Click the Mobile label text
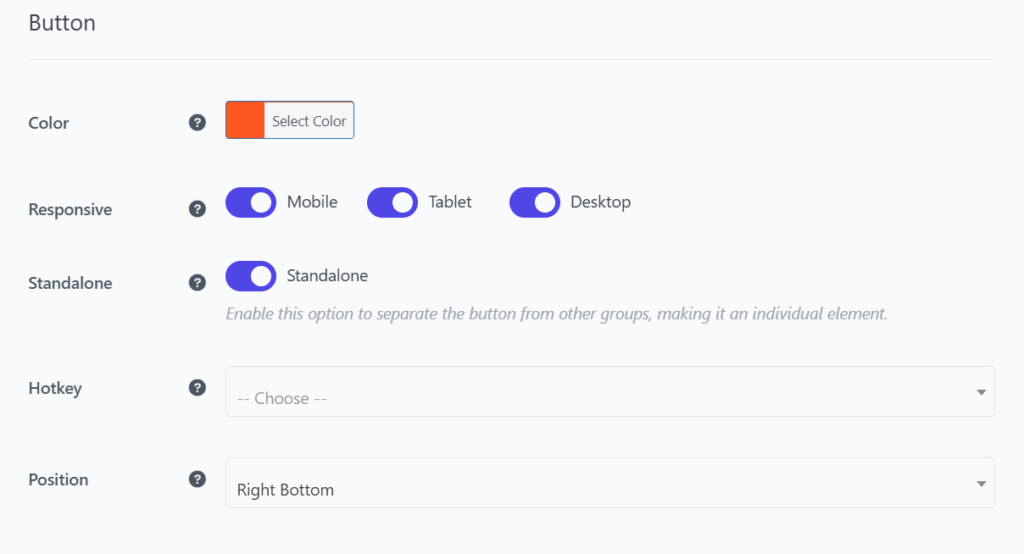 tap(312, 202)
